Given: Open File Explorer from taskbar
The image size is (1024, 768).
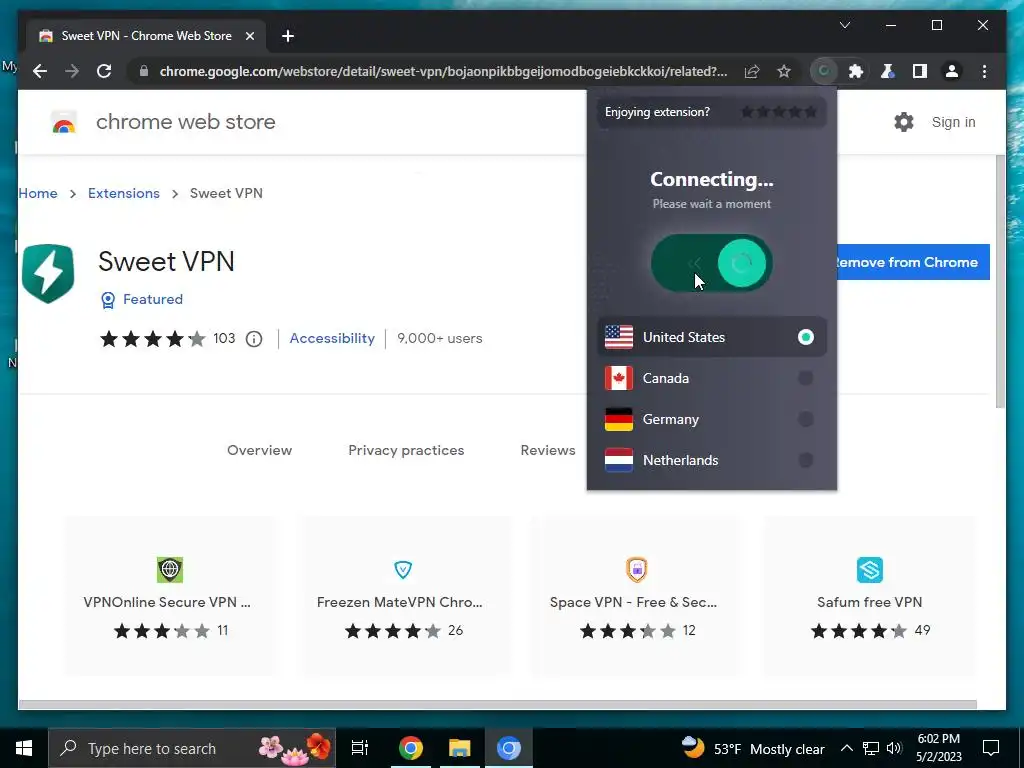Looking at the screenshot, I should 460,748.
